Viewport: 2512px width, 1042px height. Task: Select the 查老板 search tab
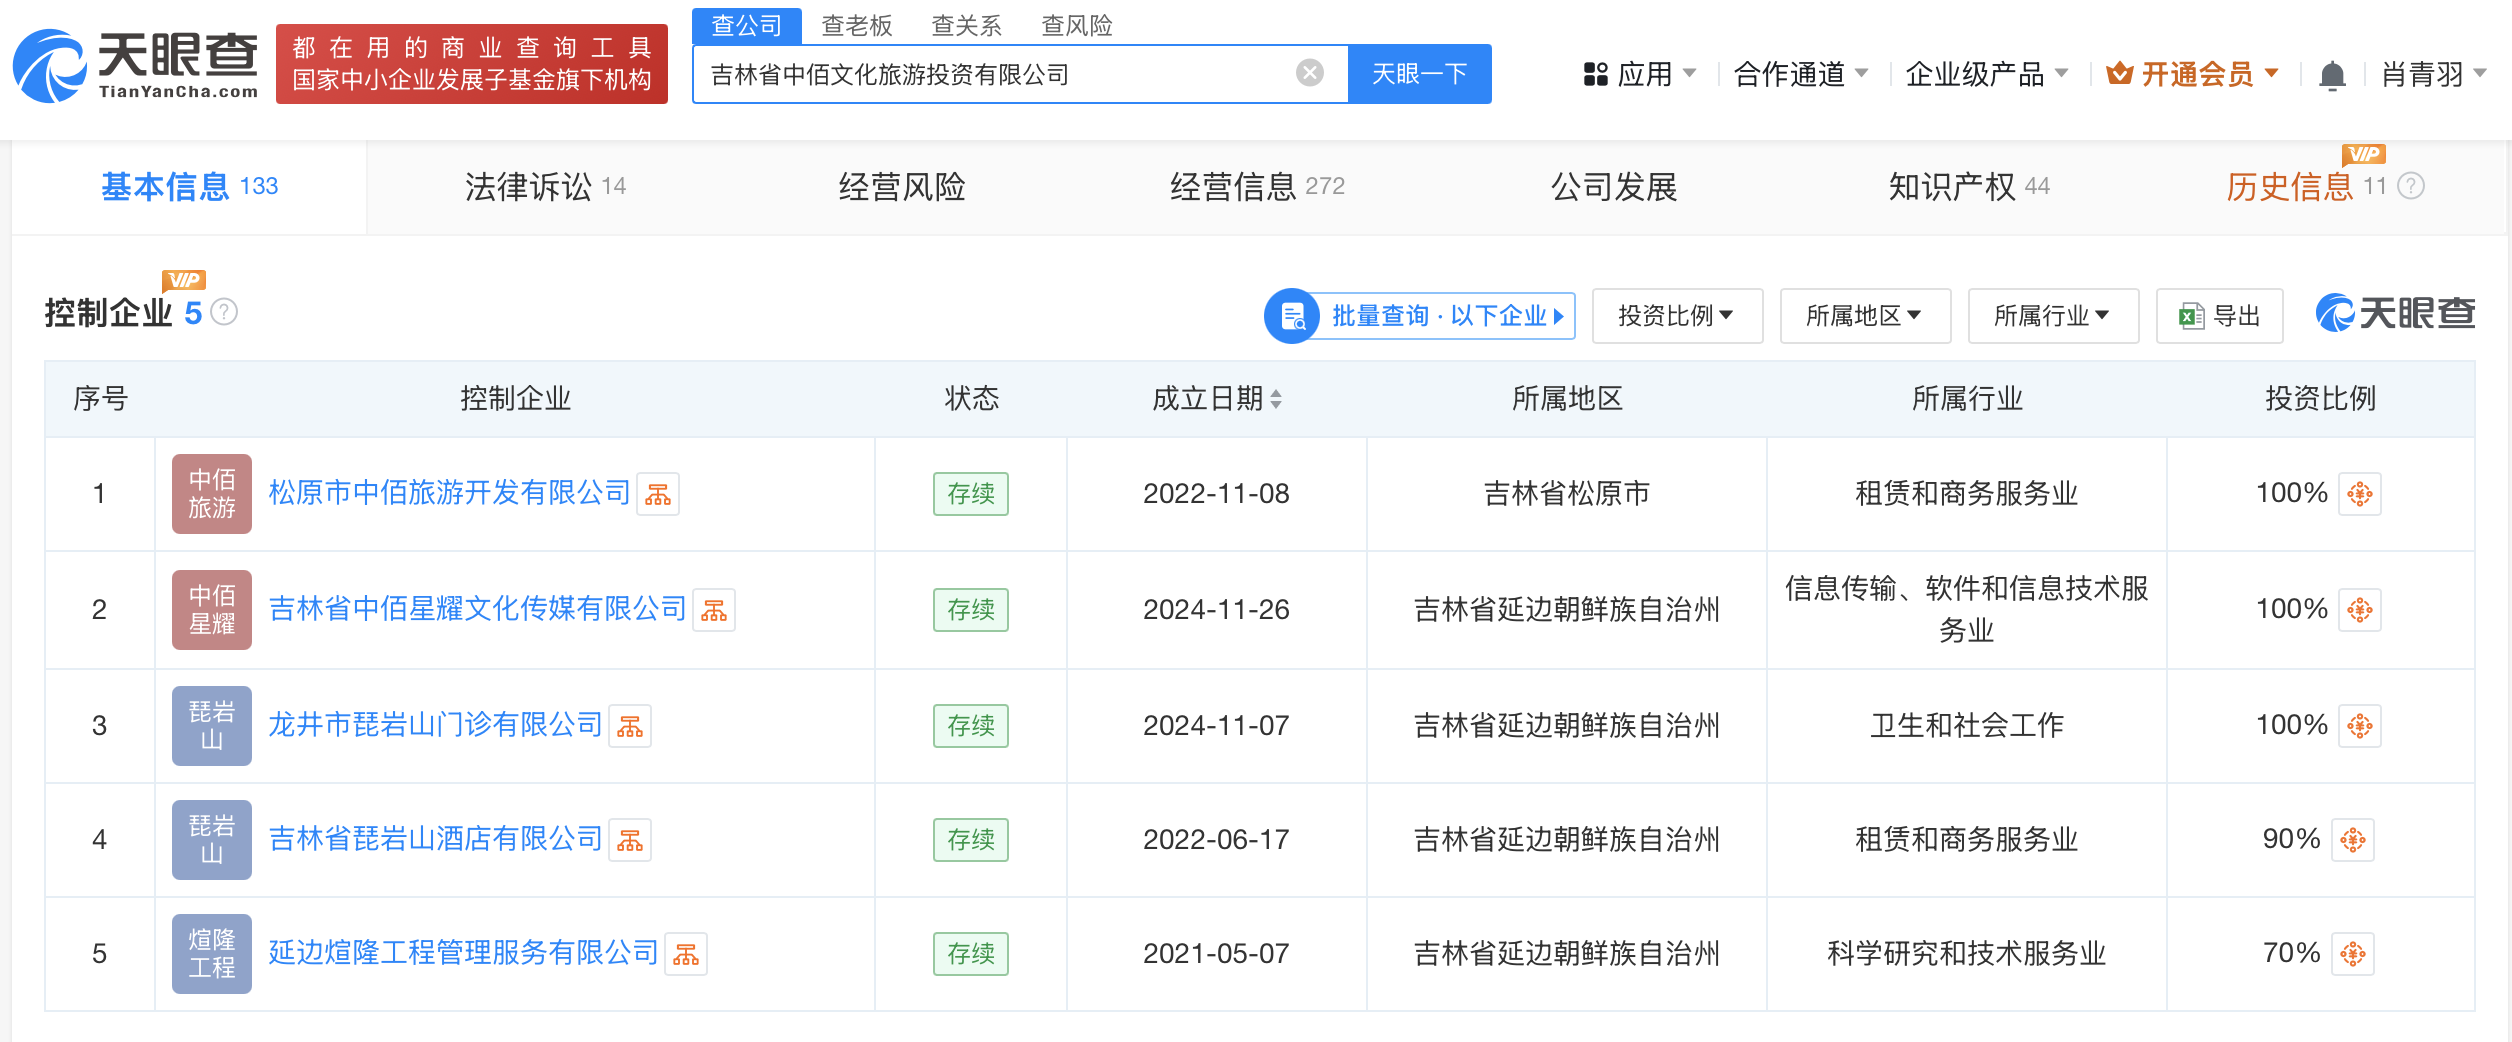click(x=857, y=25)
